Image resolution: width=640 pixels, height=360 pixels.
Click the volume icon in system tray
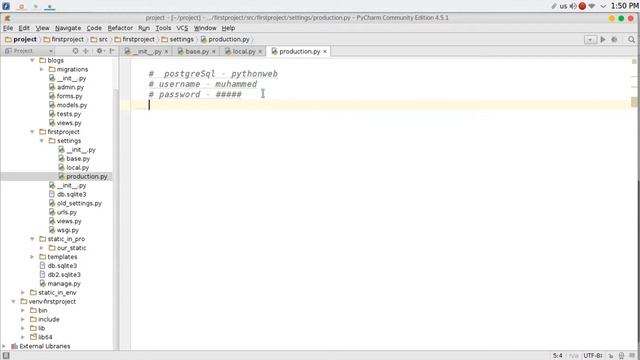[573, 6]
